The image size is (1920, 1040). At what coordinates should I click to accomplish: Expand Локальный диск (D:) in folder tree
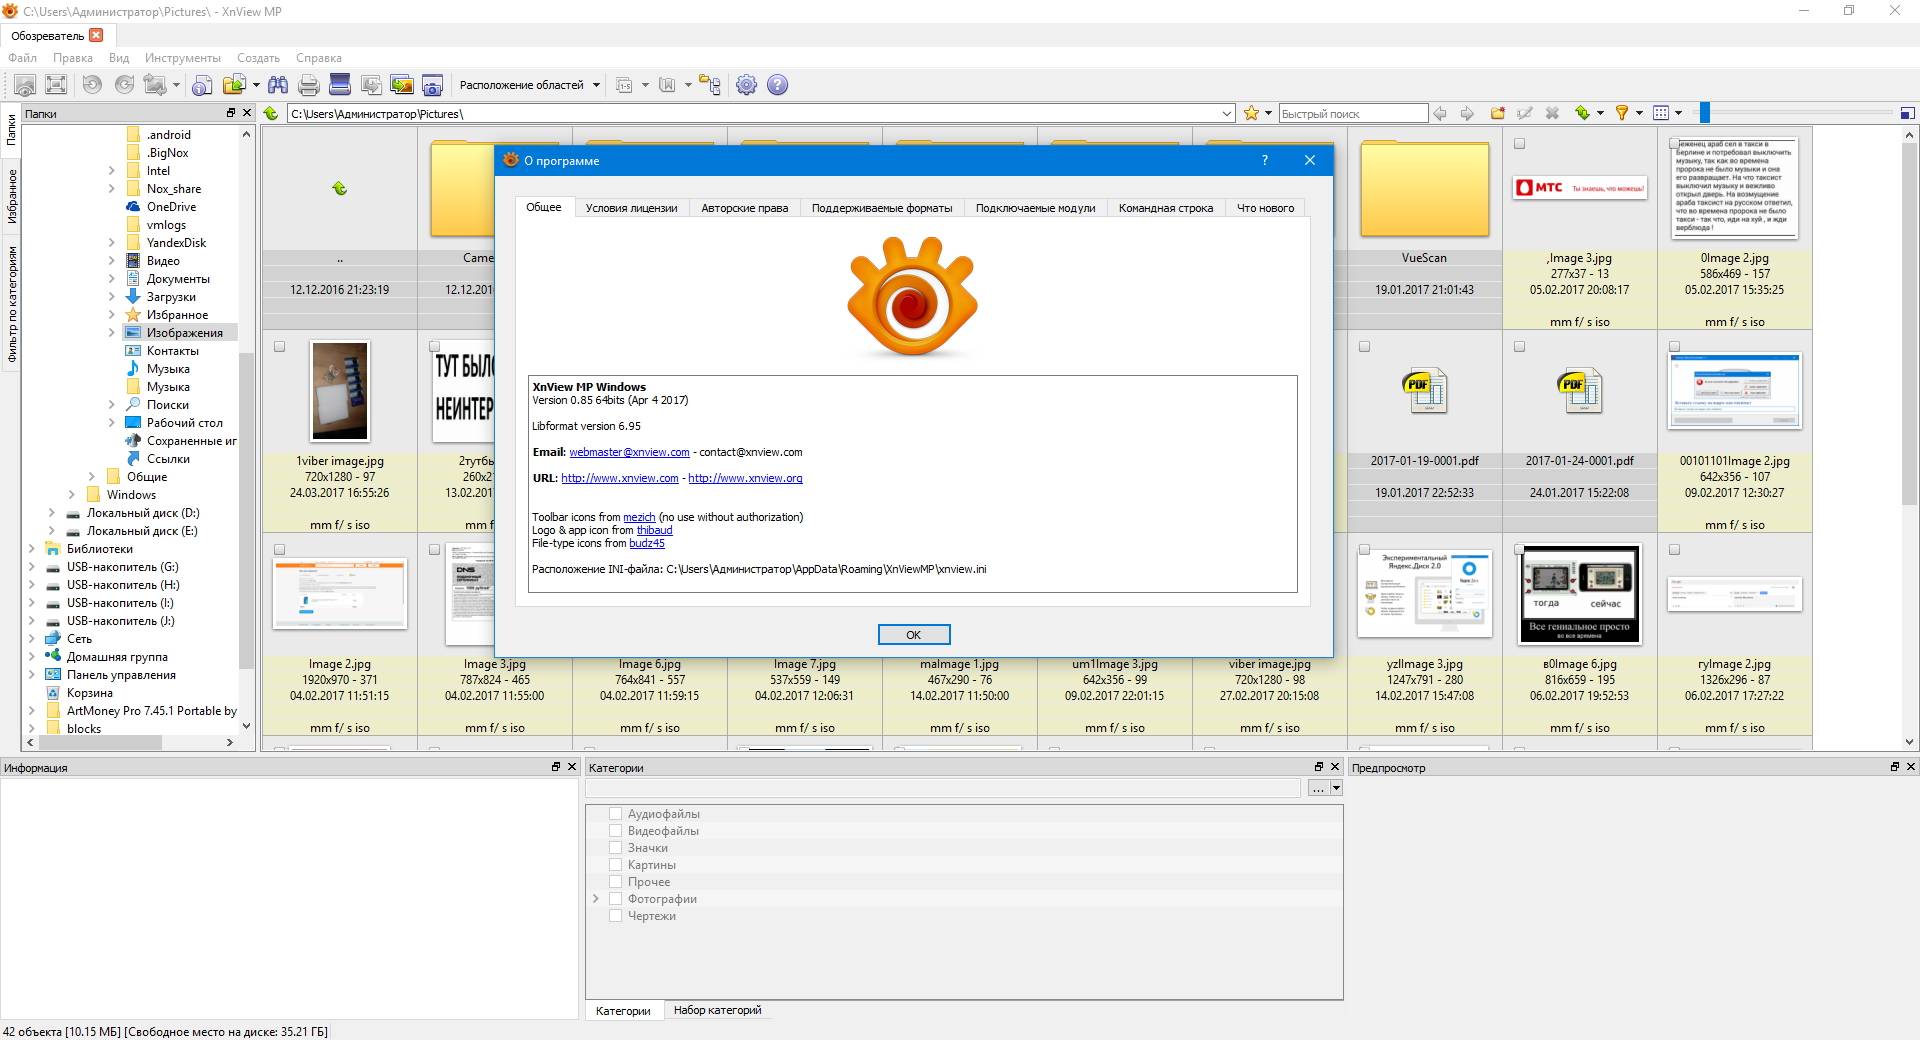(x=52, y=513)
